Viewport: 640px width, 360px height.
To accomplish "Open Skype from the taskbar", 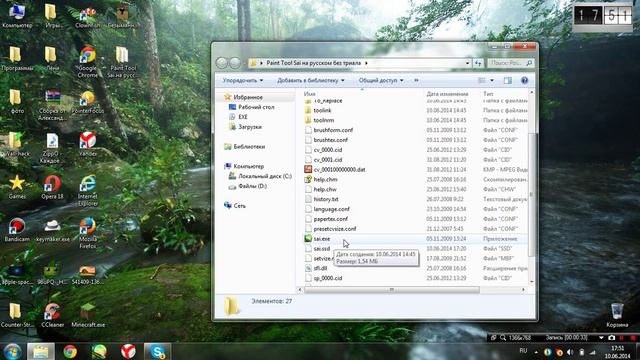I will click(x=158, y=351).
